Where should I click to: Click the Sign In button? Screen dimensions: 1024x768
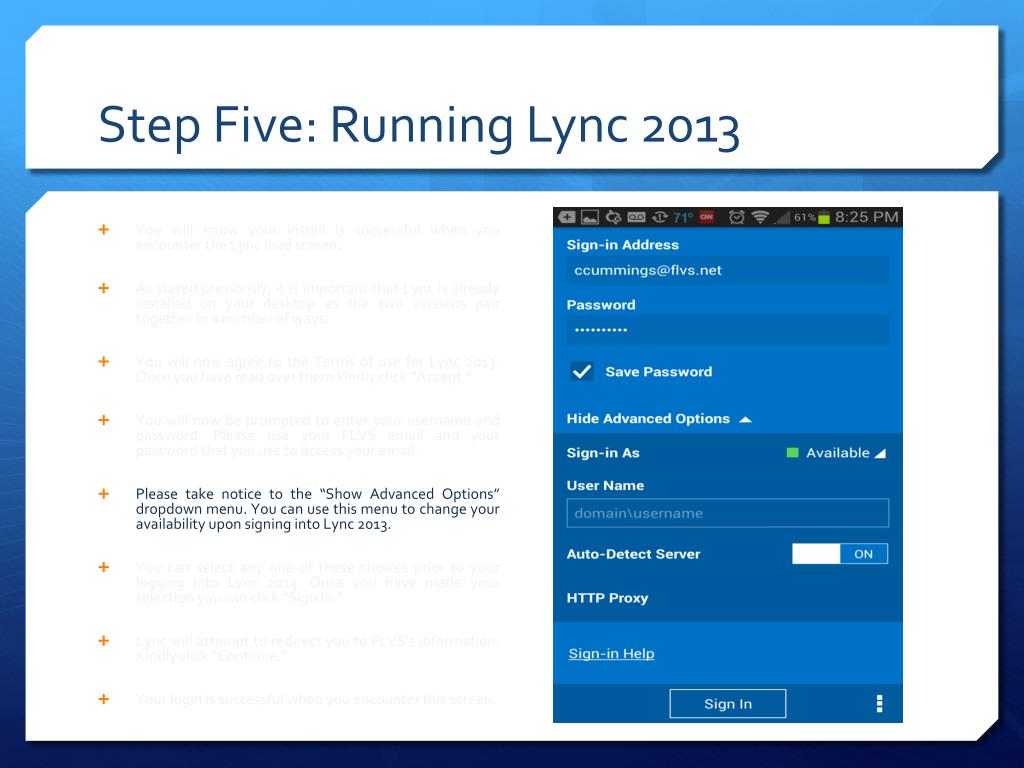click(x=728, y=704)
